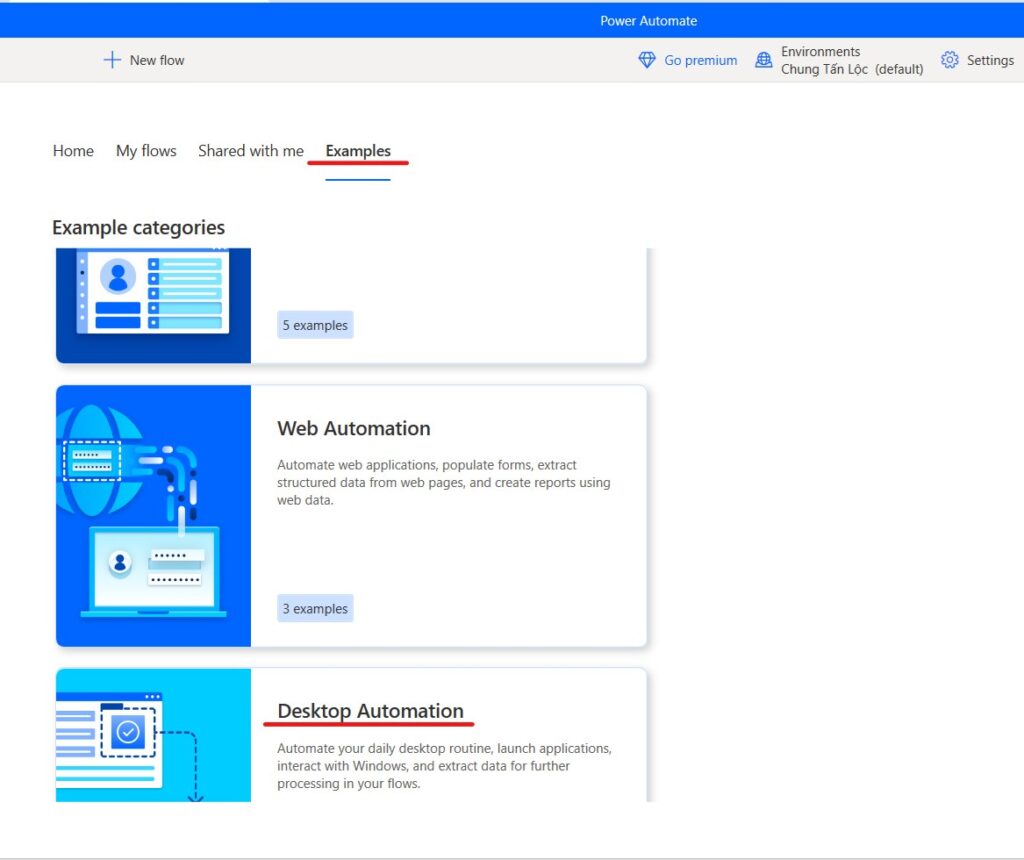This screenshot has width=1024, height=860.
Task: Click the 5 examples badge on first category
Action: pyautogui.click(x=315, y=324)
